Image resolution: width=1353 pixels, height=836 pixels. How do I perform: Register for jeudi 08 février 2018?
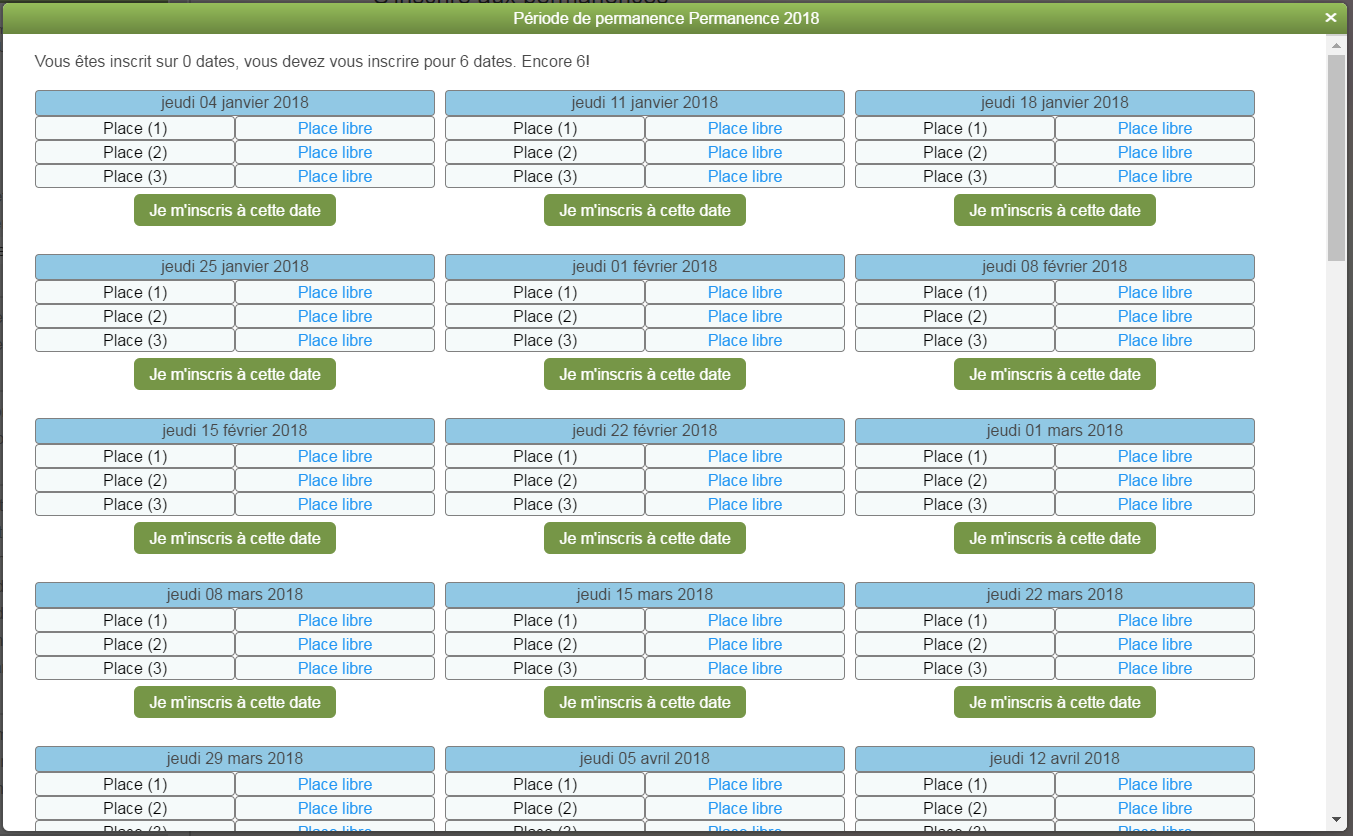click(1055, 374)
